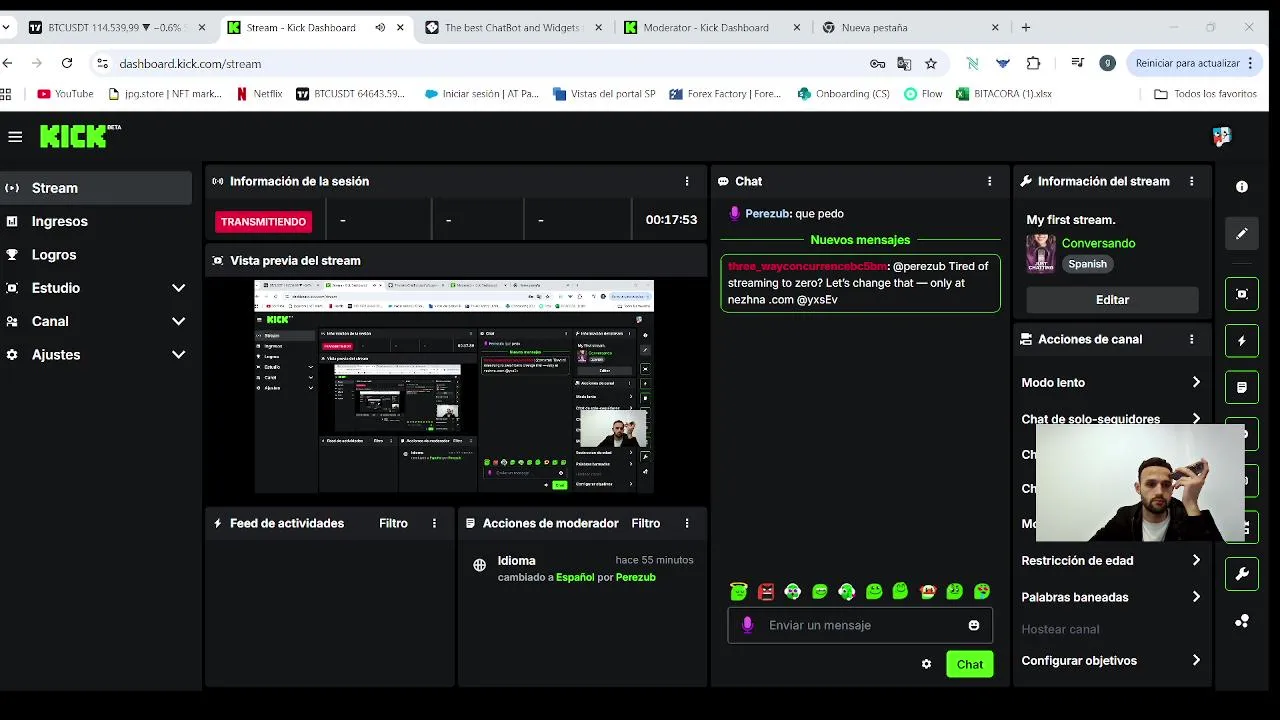Screen dimensions: 1280x720
Task: Click the Enviar un mensaje field
Action: [860, 625]
